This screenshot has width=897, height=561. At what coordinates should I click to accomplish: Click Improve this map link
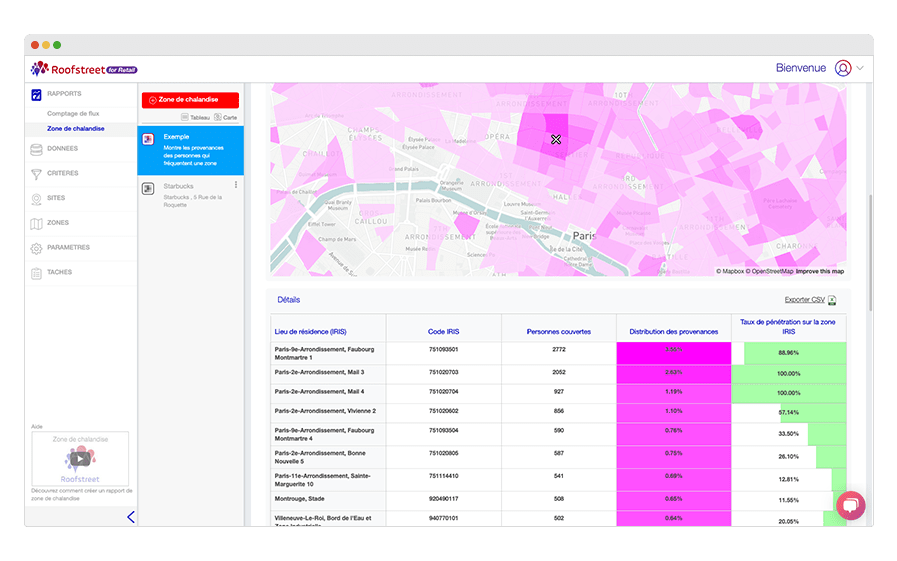(820, 272)
